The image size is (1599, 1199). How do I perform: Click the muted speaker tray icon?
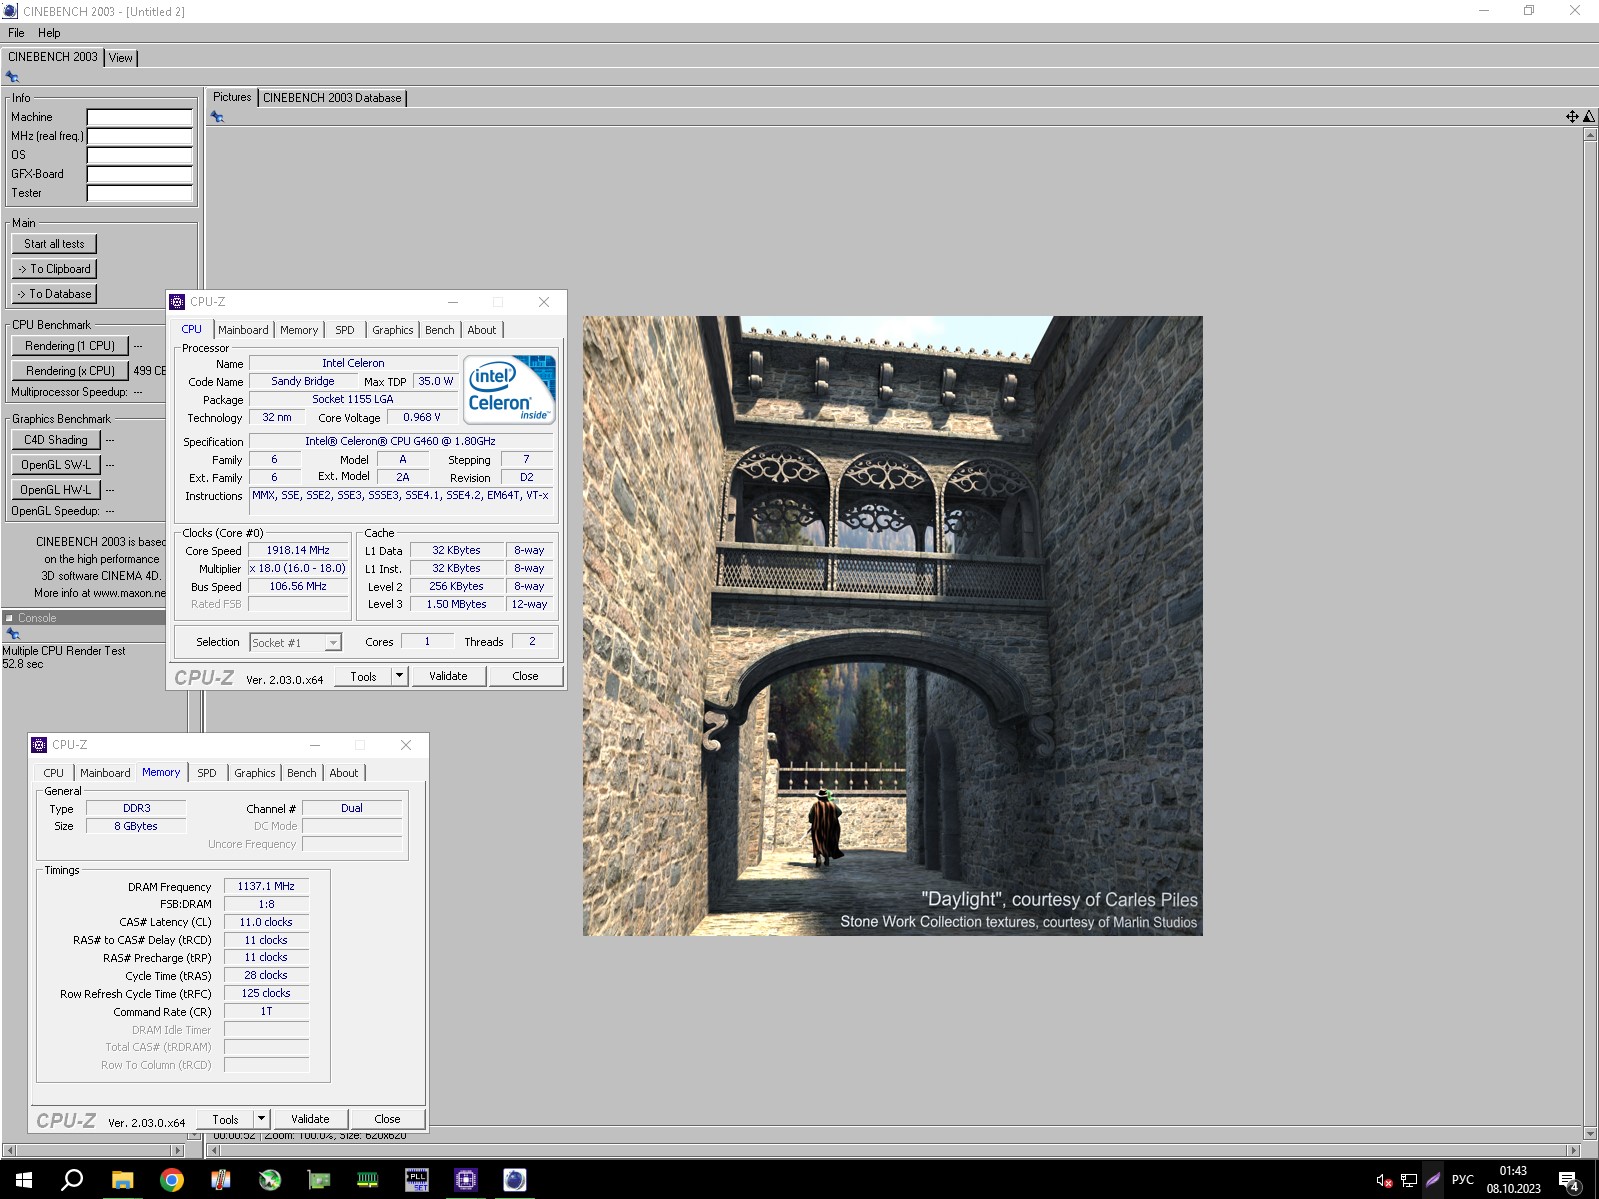pyautogui.click(x=1384, y=1180)
